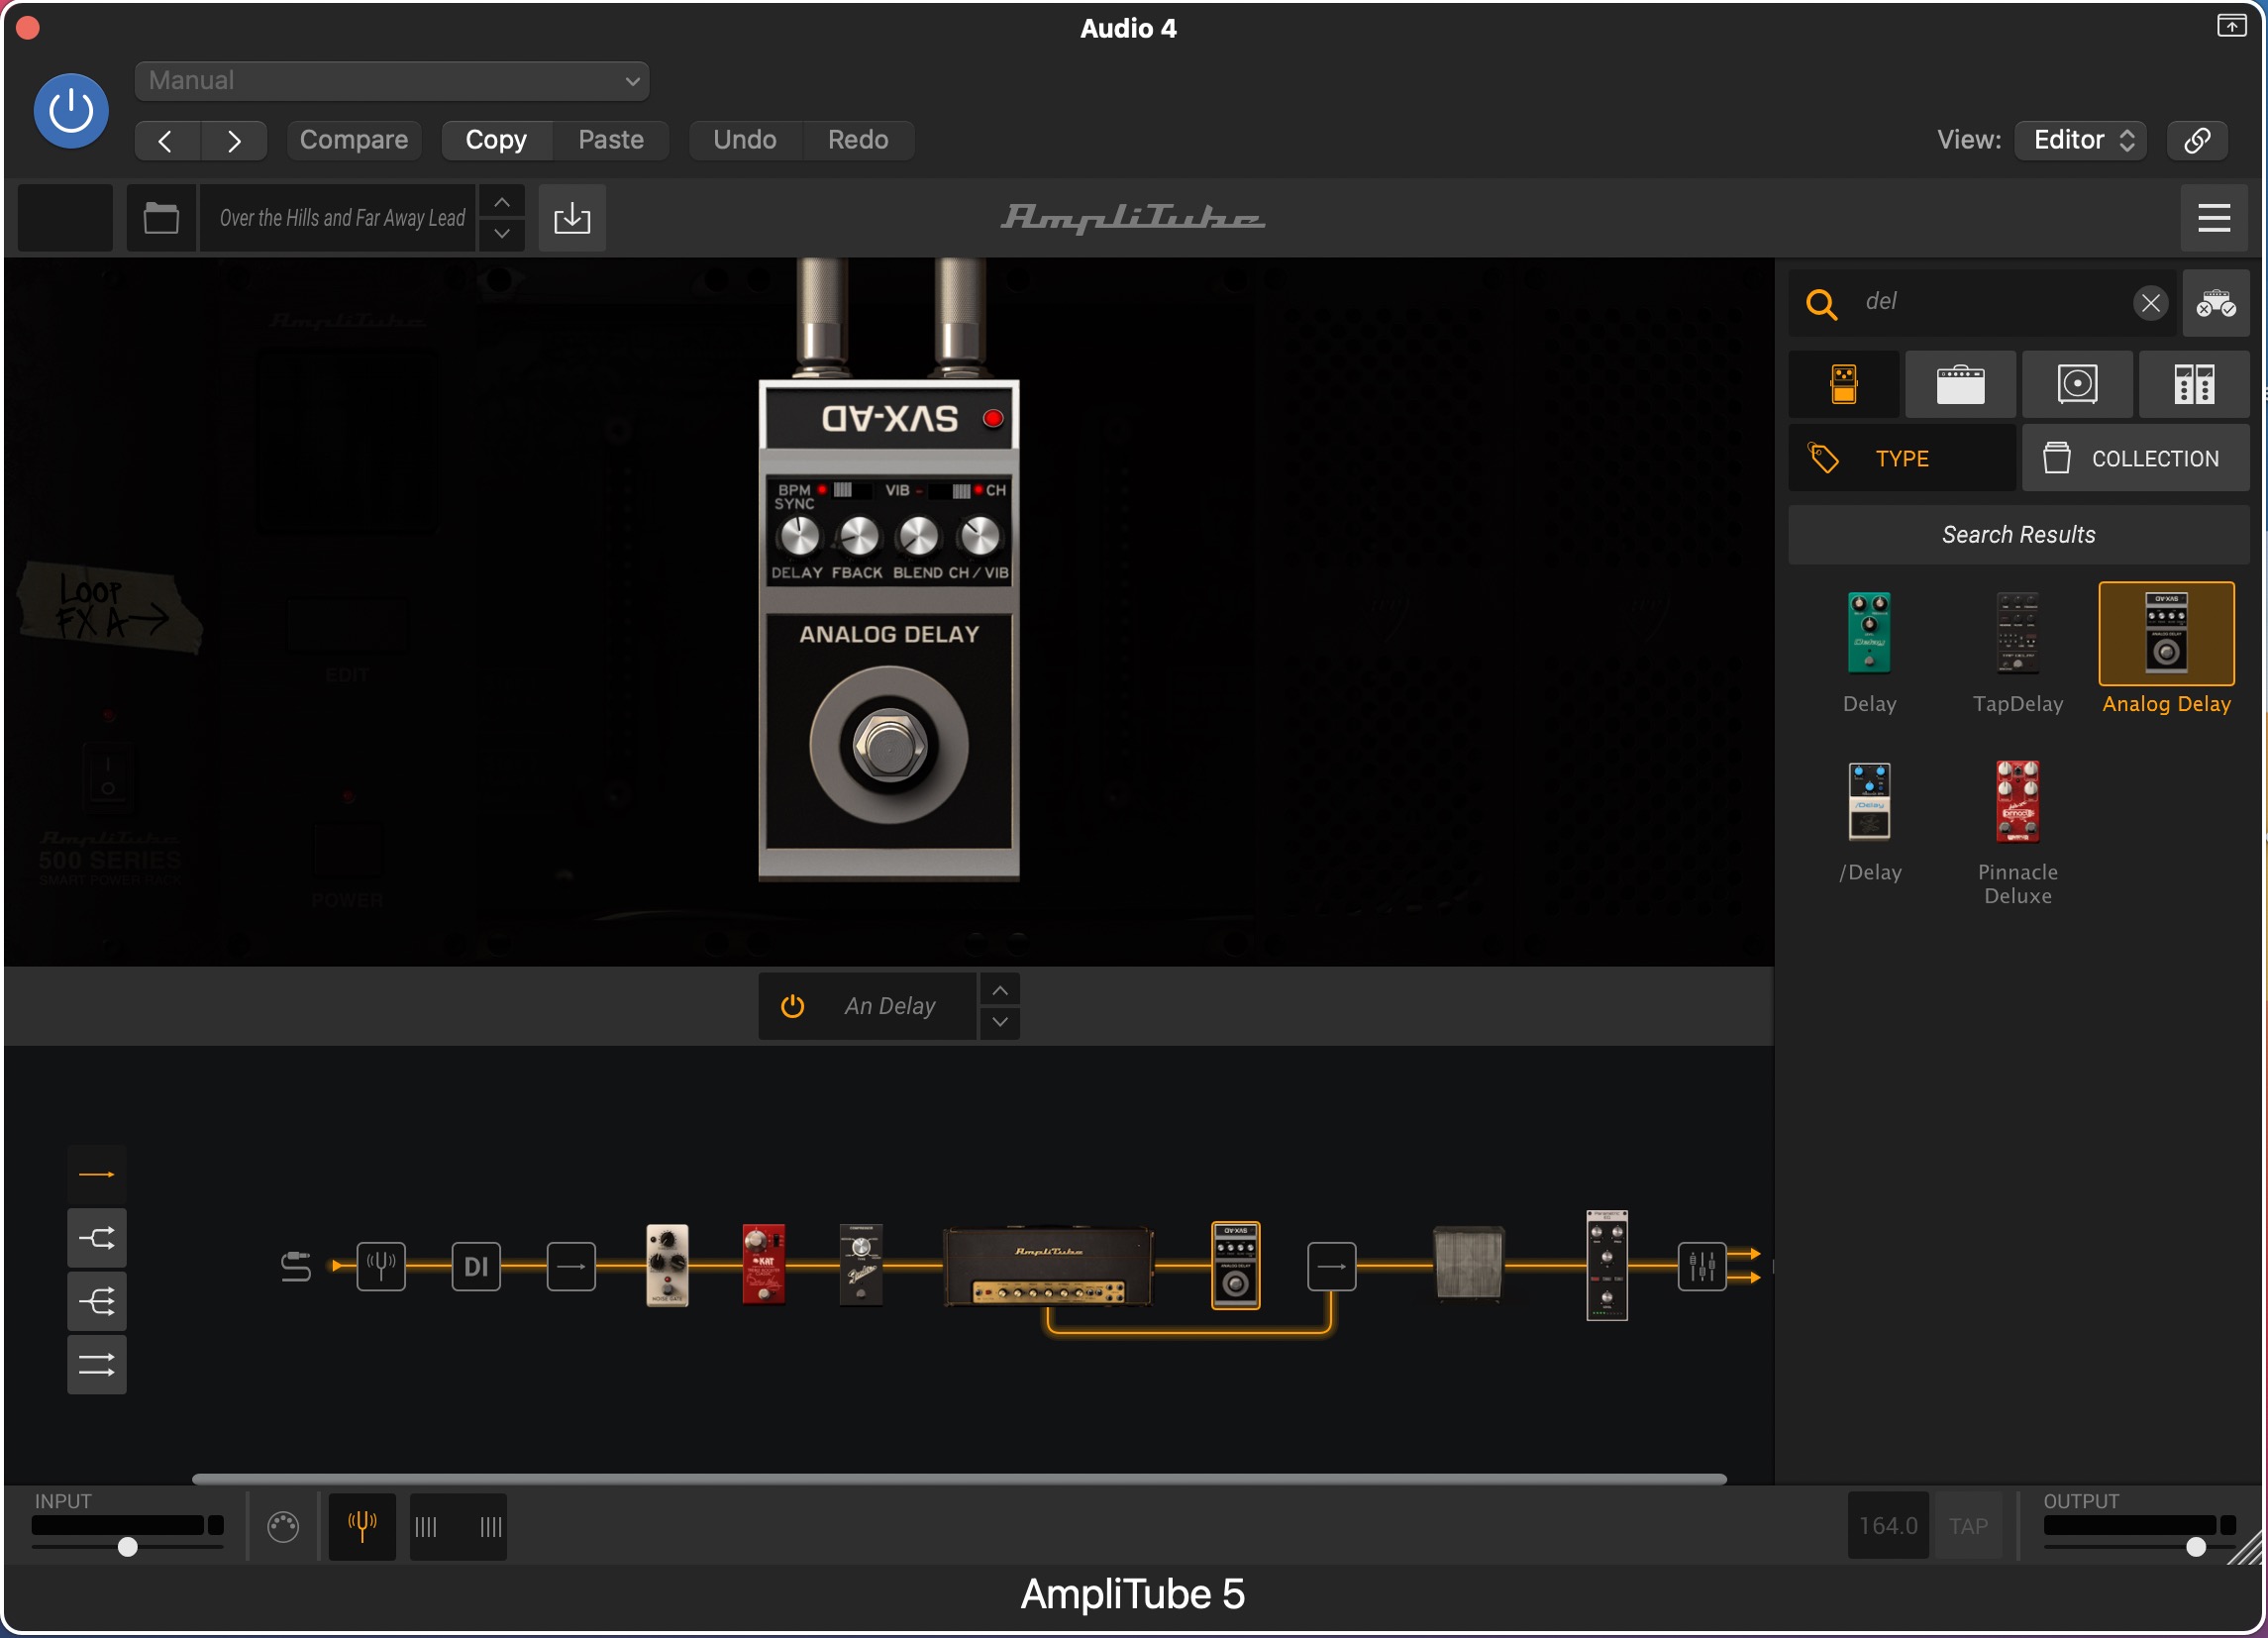Open the AmpliTube hamburger menu

pos(2214,218)
